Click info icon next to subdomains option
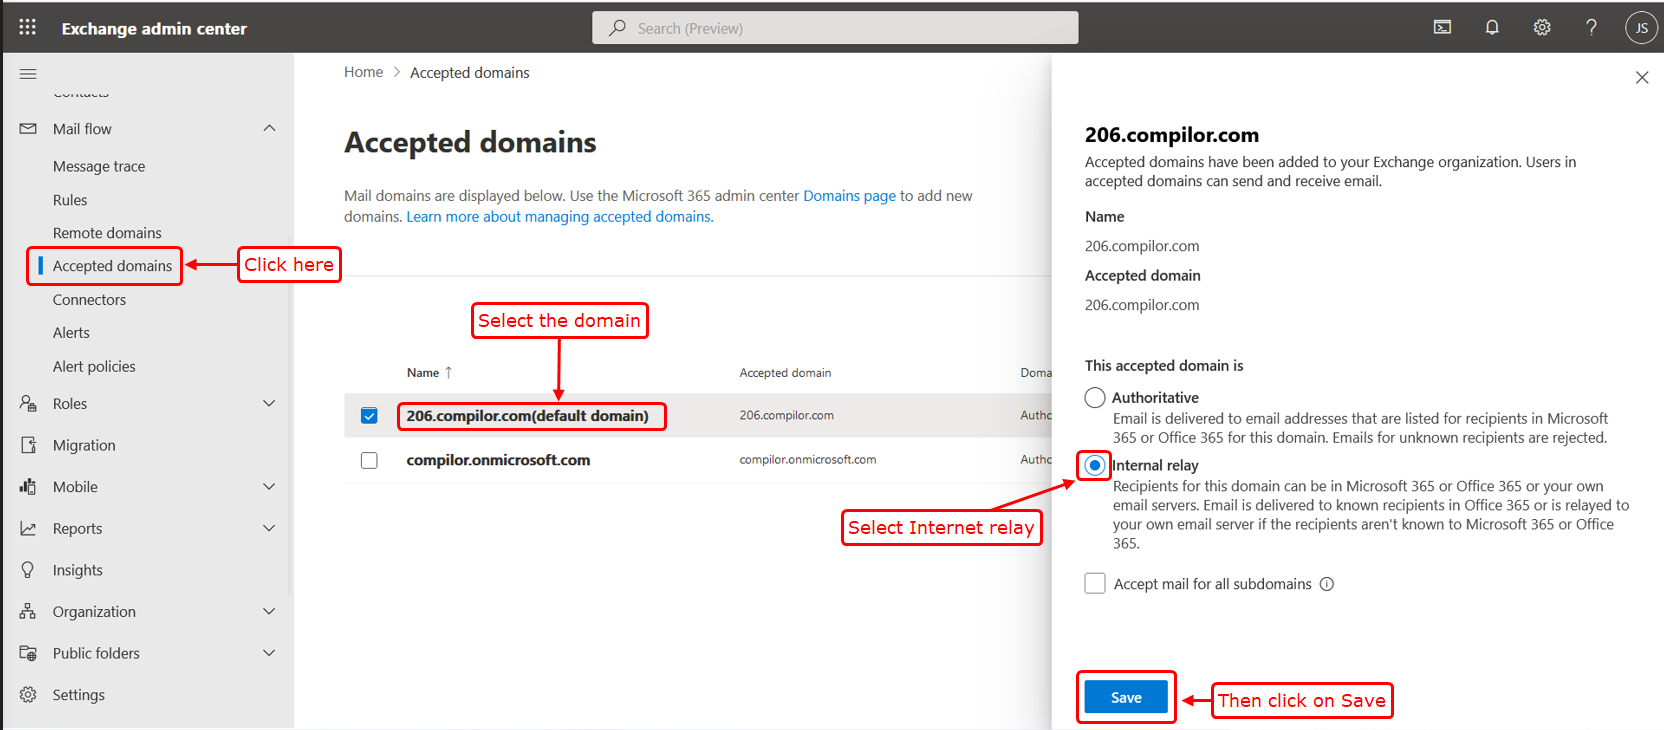1664x730 pixels. click(x=1327, y=584)
